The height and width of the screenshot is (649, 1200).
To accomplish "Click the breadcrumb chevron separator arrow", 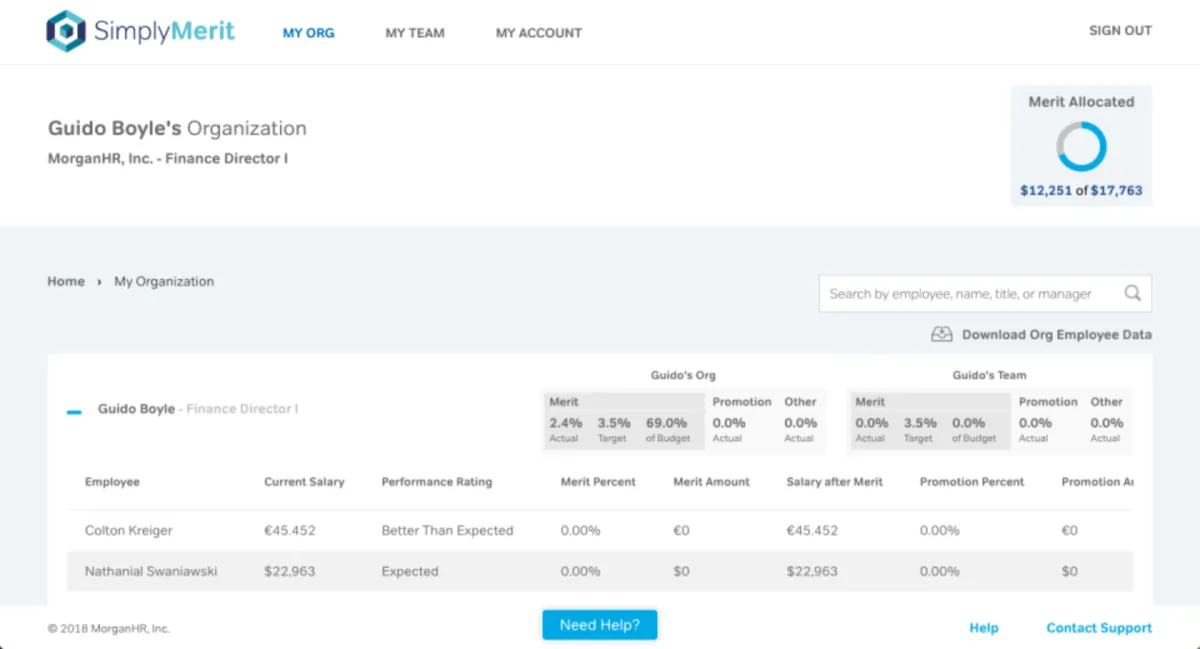I will coord(99,282).
